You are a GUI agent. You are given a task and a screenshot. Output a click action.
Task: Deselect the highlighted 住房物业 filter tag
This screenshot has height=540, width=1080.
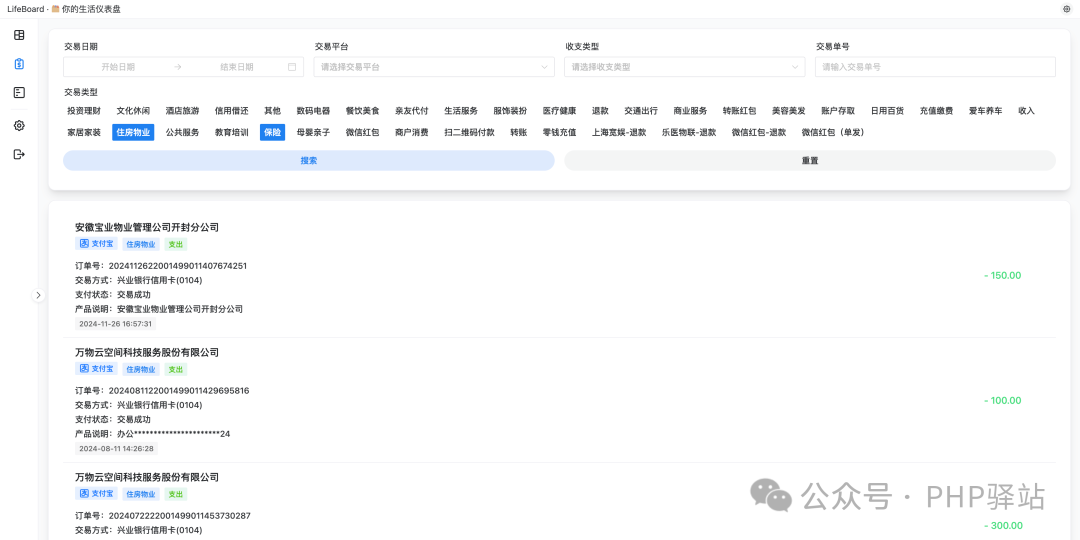133,132
